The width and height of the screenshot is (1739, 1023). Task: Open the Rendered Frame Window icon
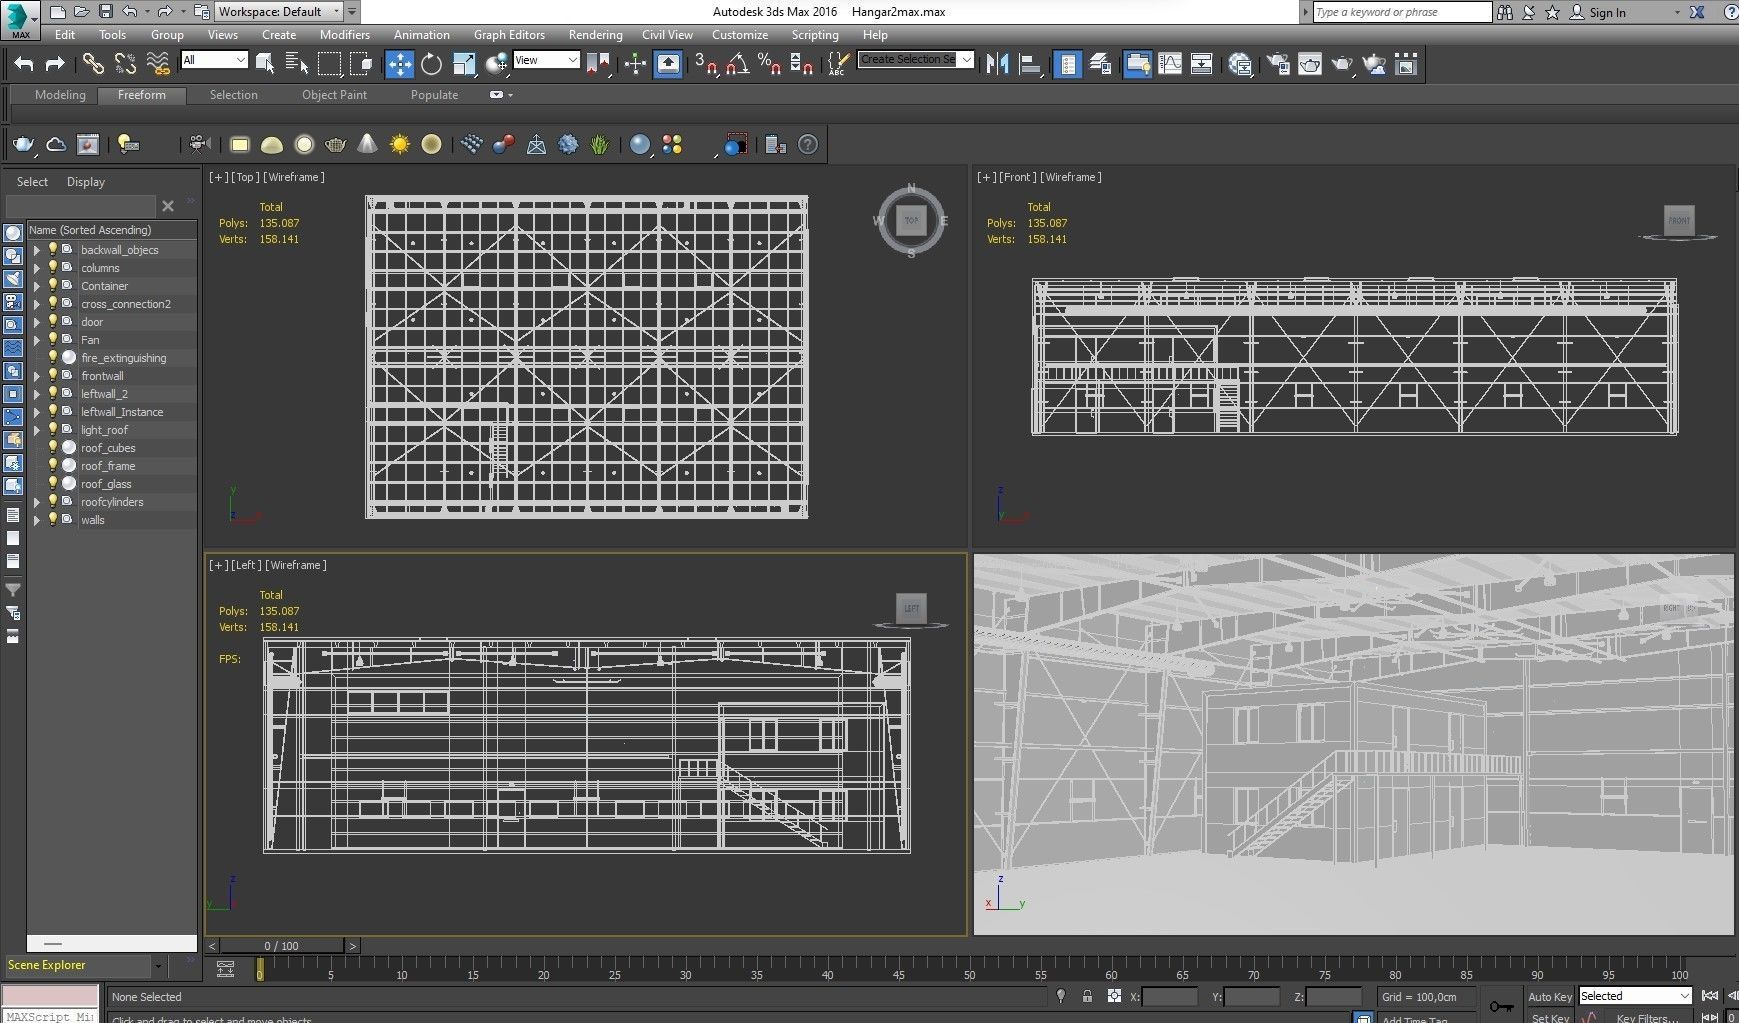[x=1310, y=64]
